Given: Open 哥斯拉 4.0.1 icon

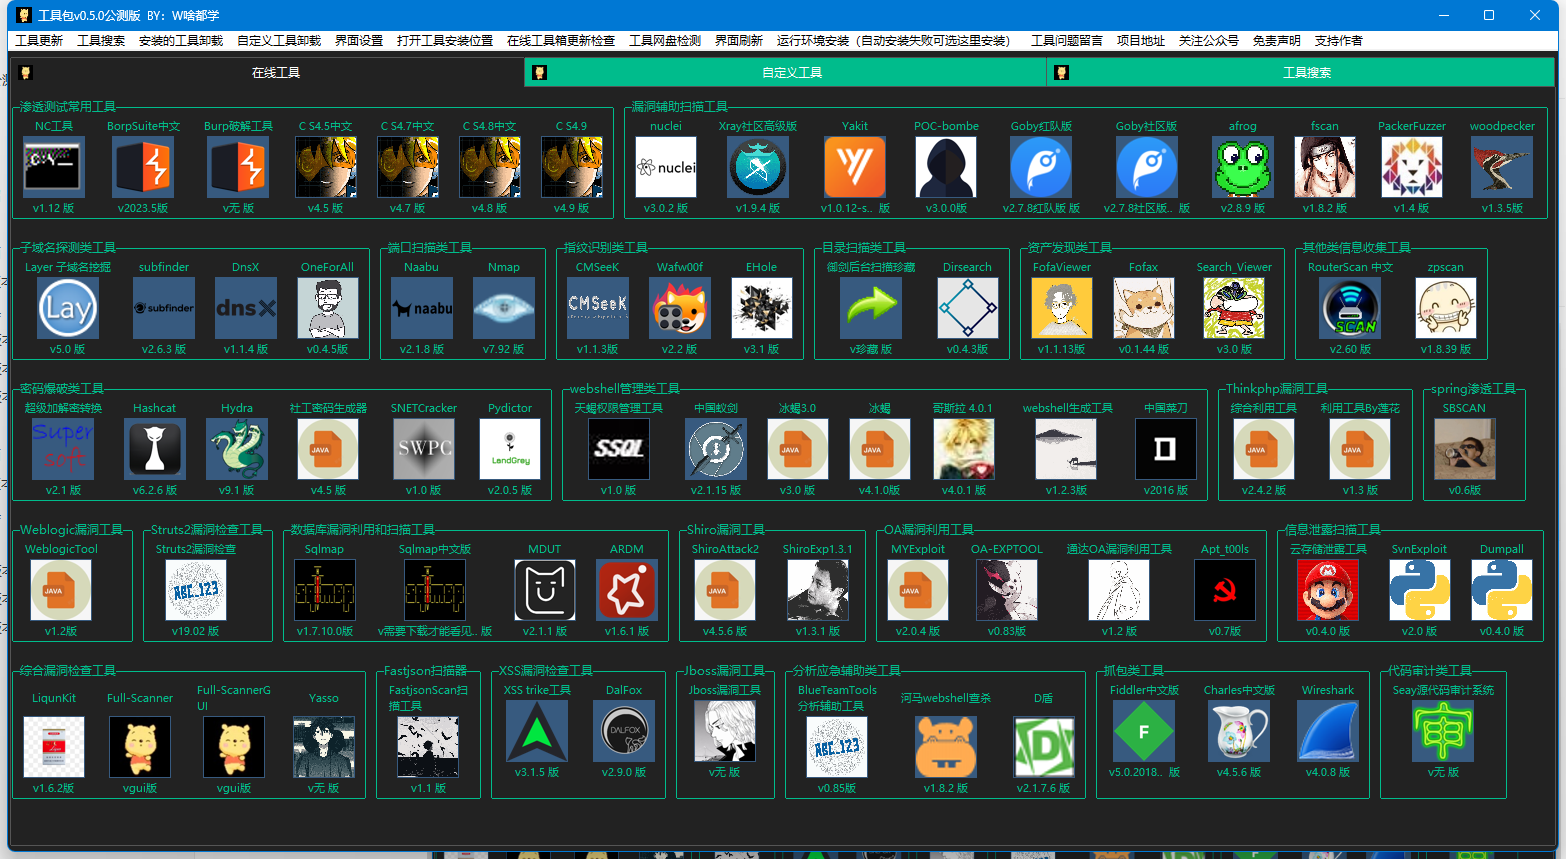Looking at the screenshot, I should point(964,449).
